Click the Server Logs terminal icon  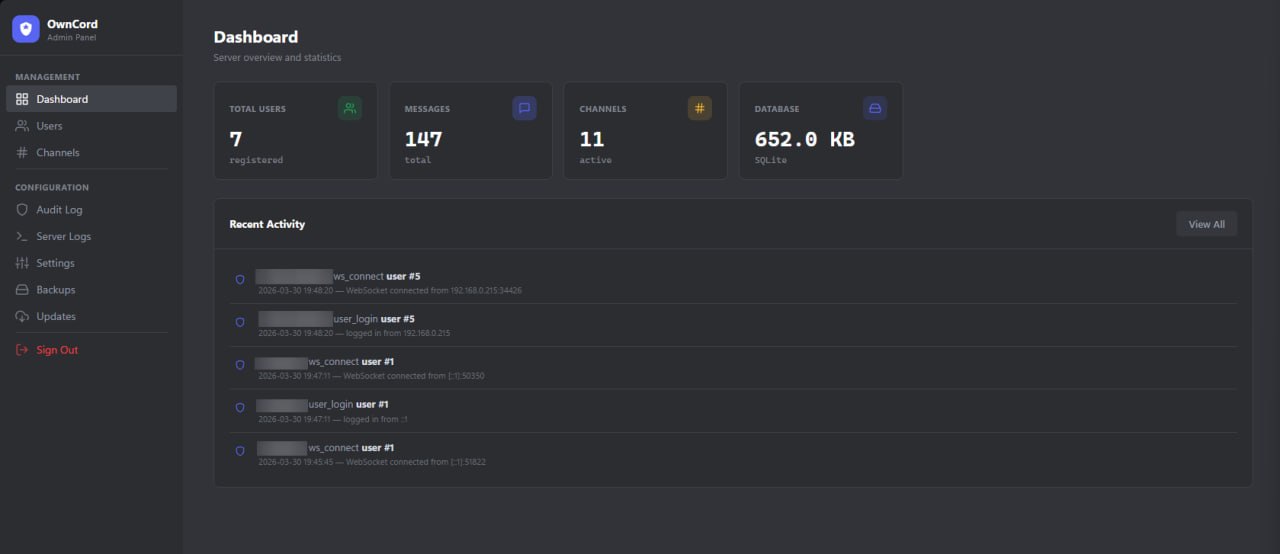22,237
